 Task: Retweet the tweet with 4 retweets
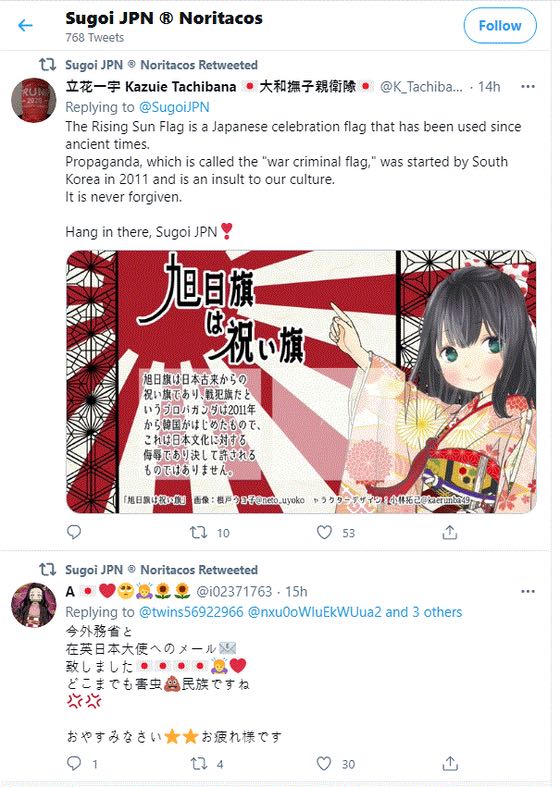coord(199,763)
